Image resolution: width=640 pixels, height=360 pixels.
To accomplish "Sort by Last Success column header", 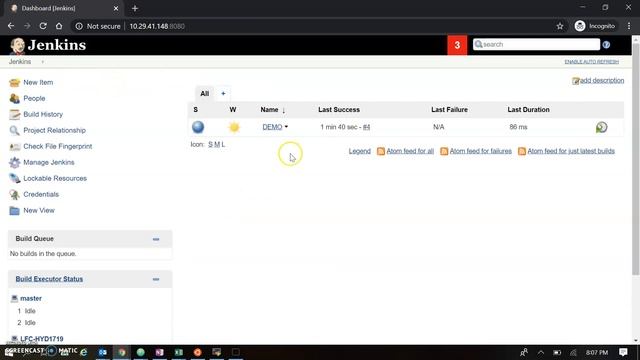I will 339,110.
